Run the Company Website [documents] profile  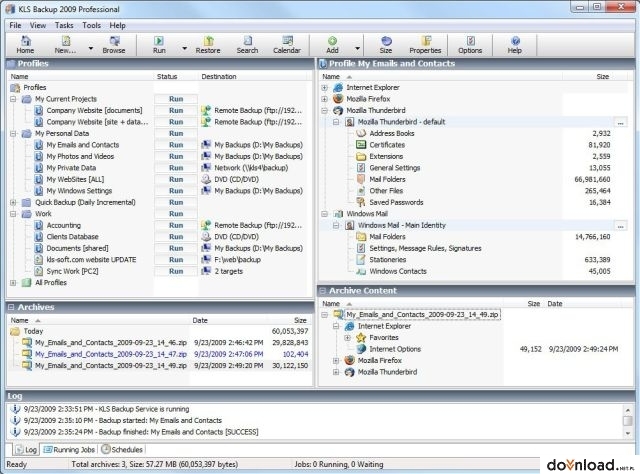(176, 110)
